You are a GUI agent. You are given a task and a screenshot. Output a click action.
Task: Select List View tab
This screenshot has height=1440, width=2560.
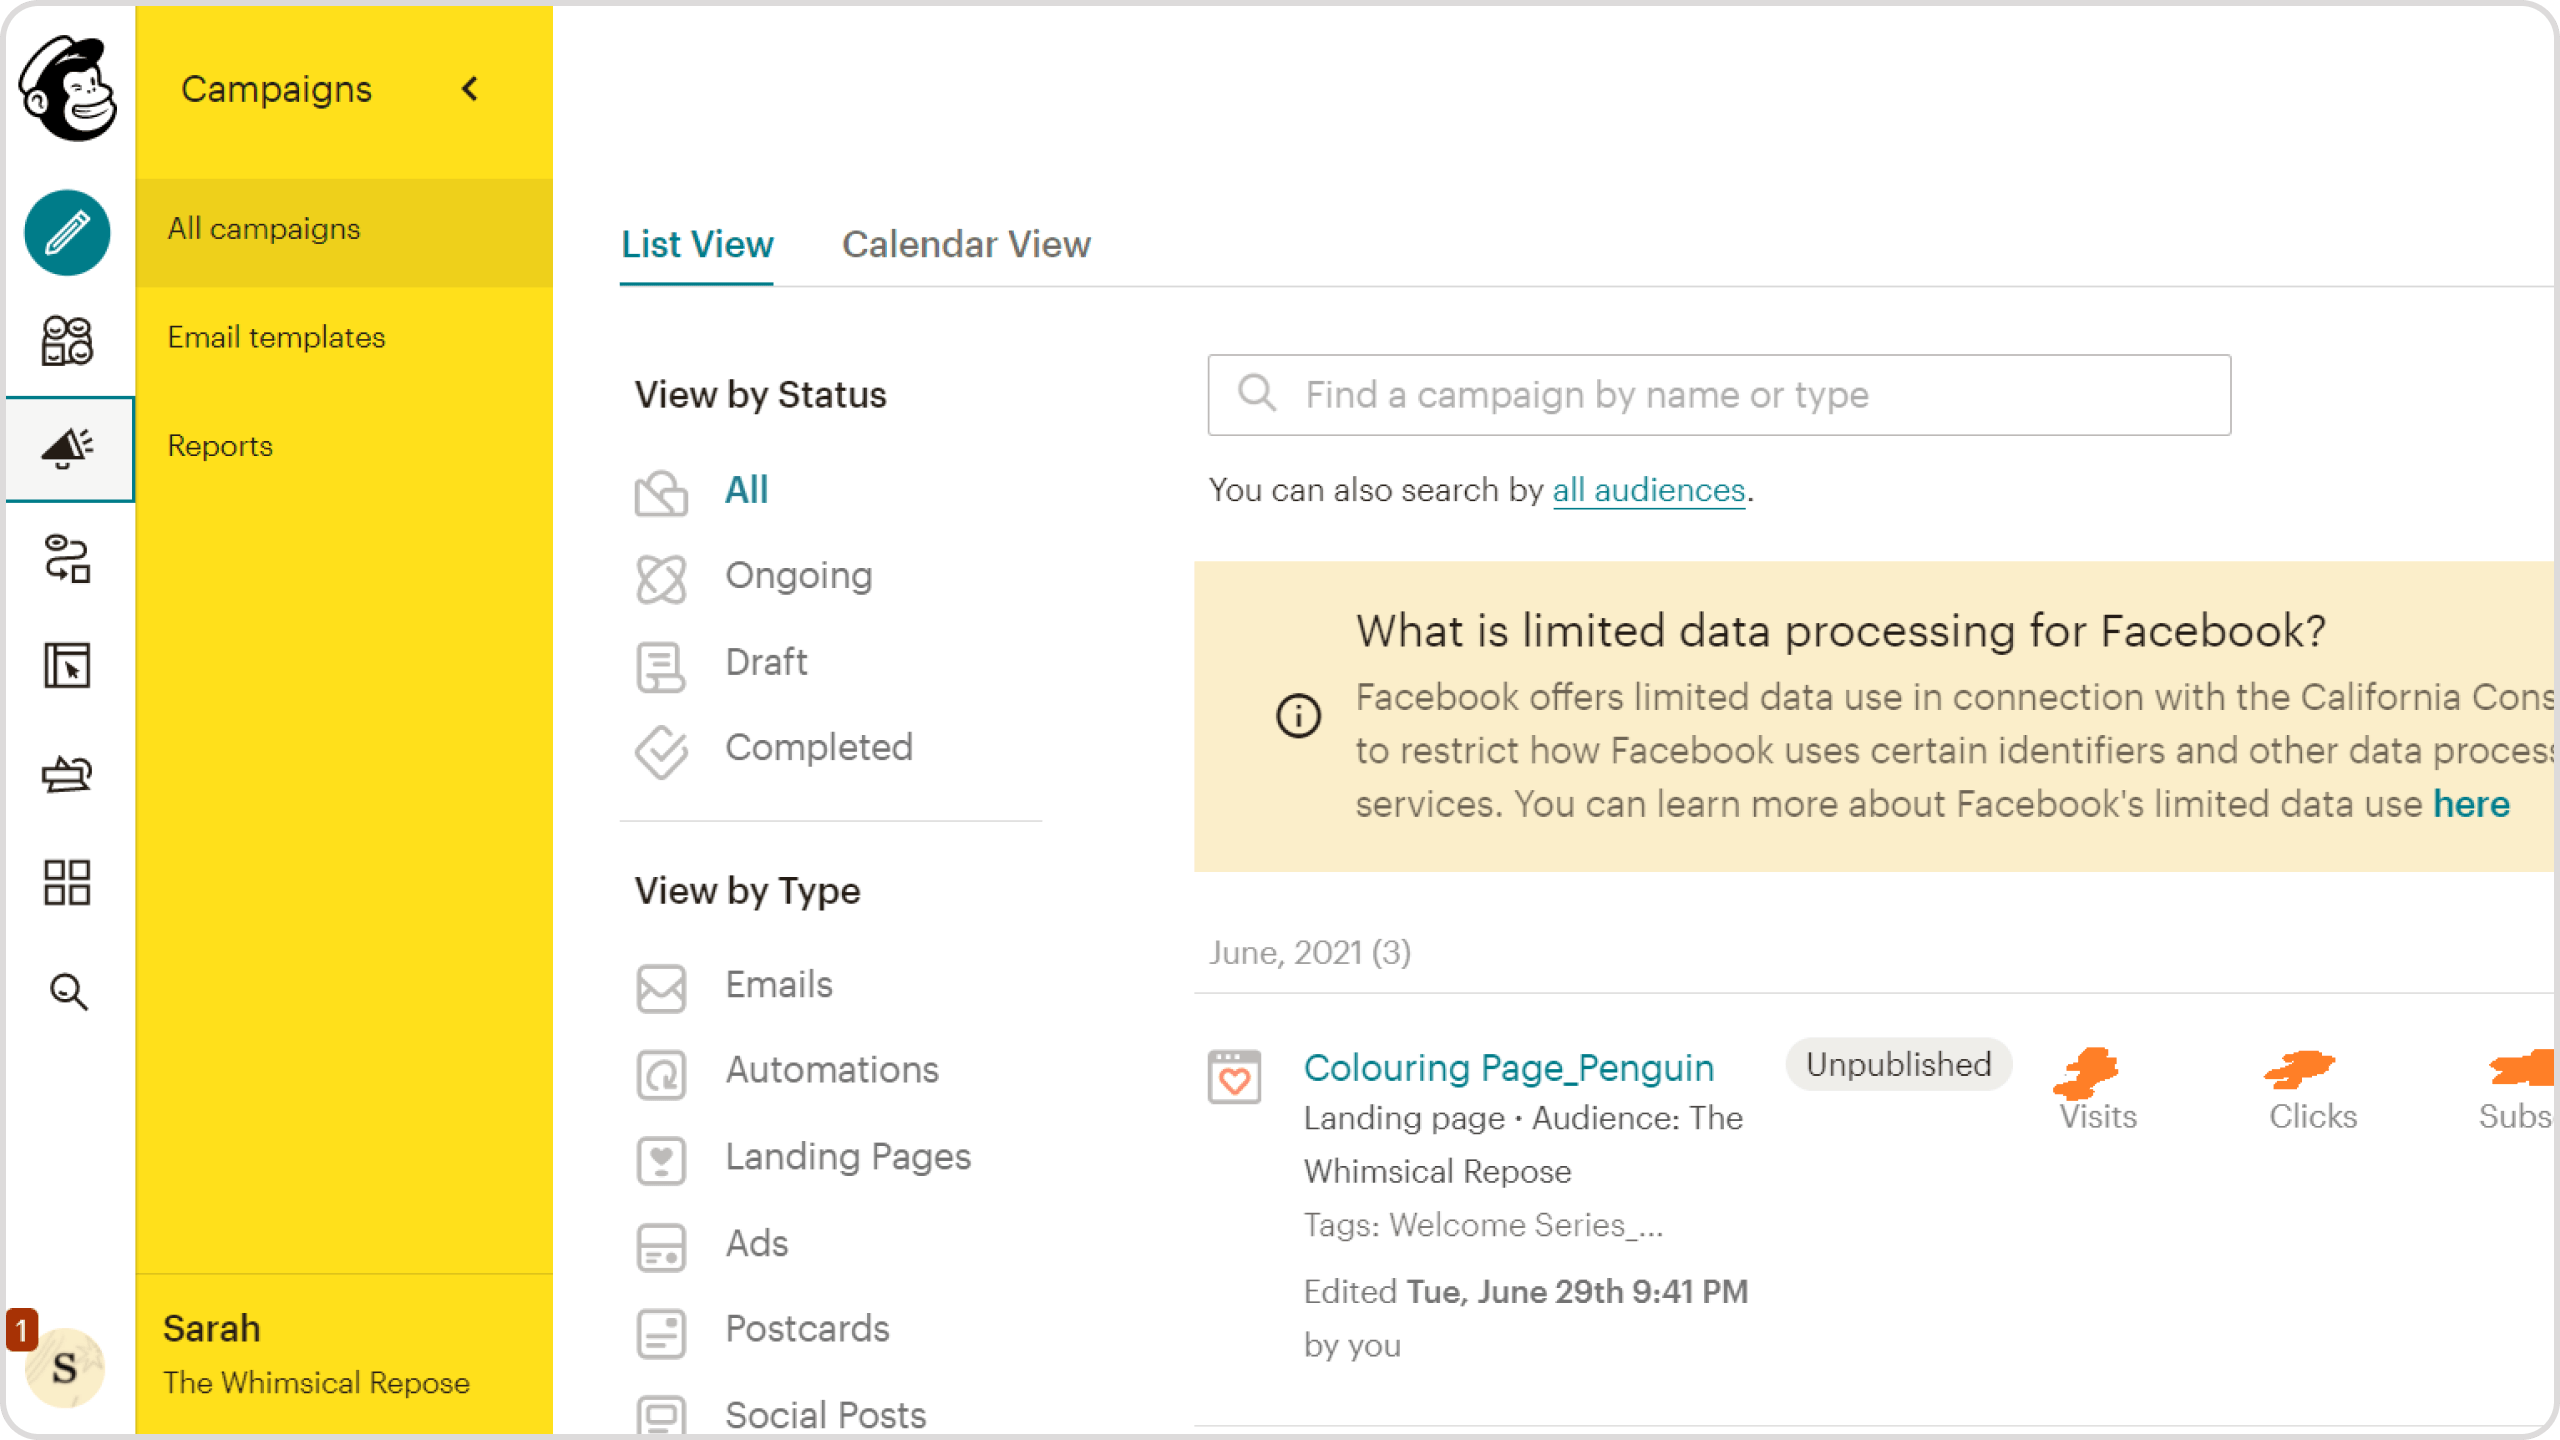698,244
